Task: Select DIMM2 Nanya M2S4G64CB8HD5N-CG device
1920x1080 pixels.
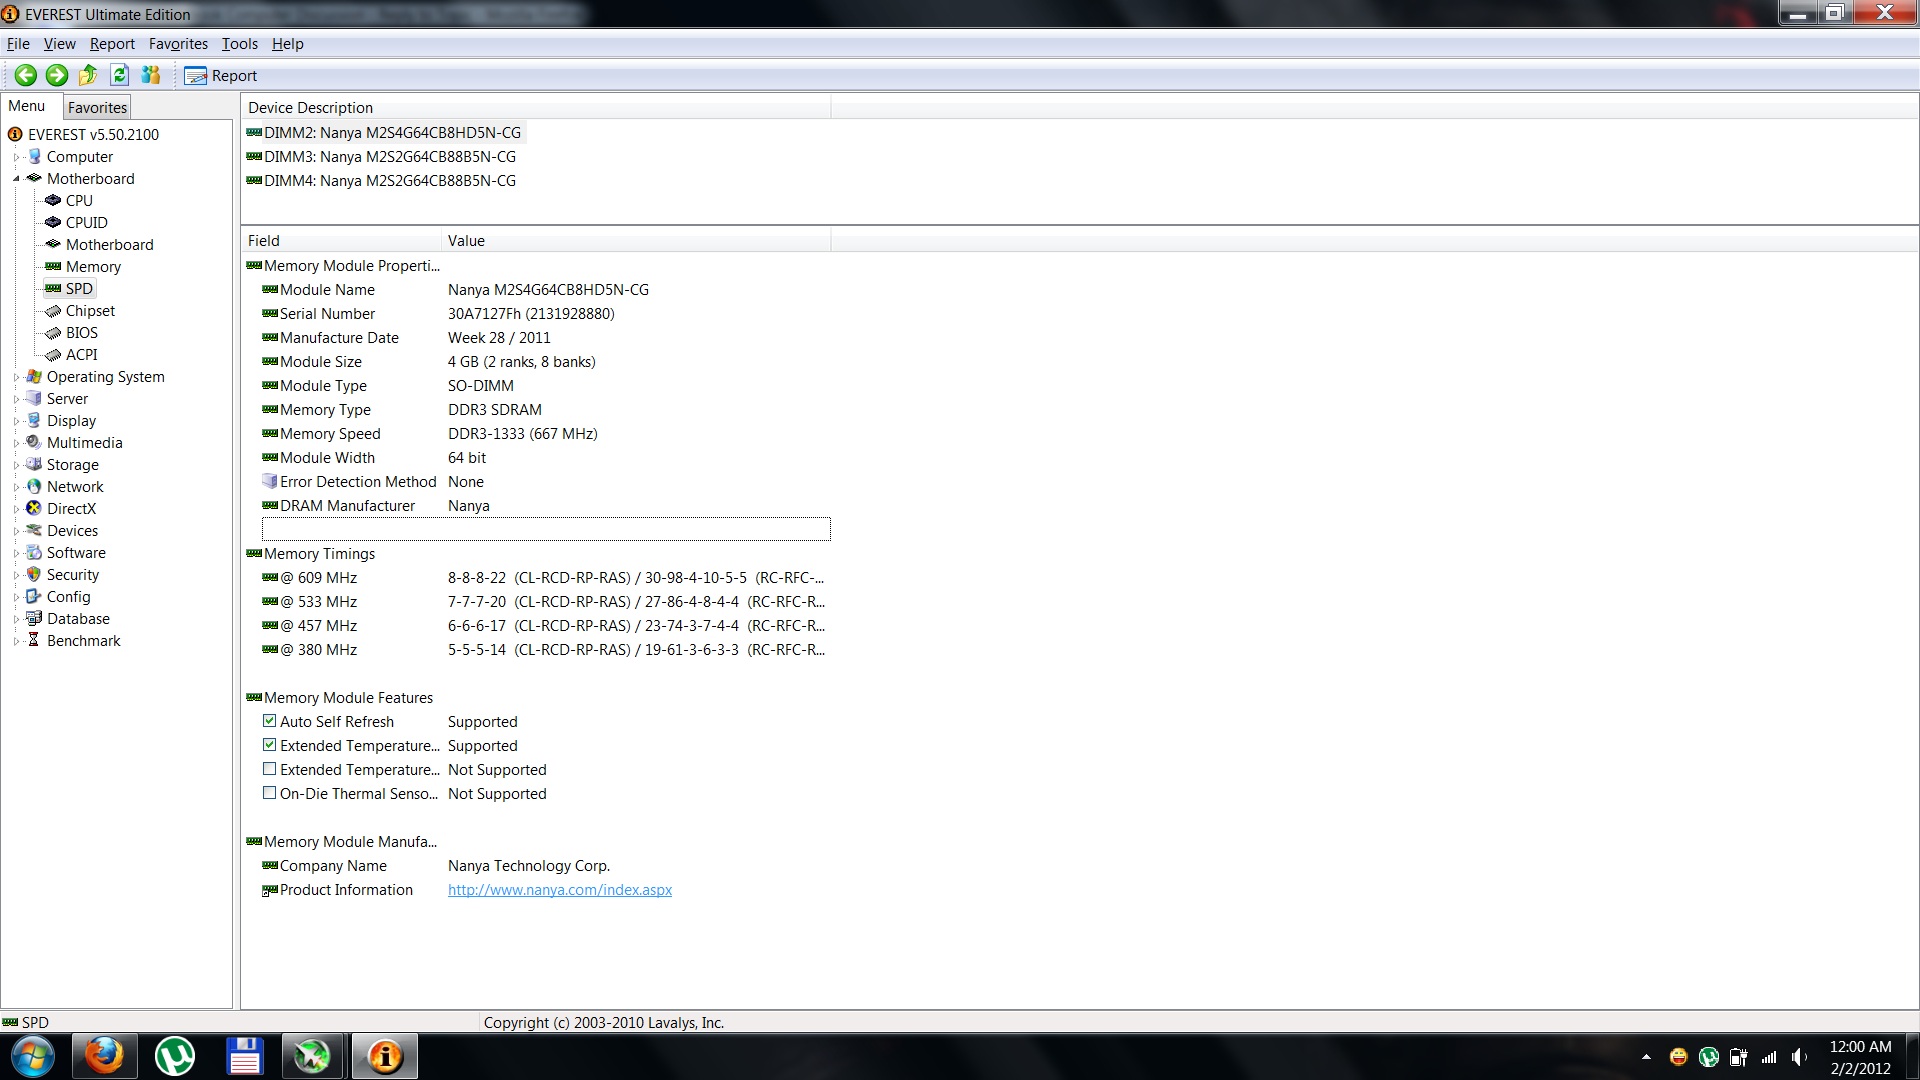Action: point(384,132)
